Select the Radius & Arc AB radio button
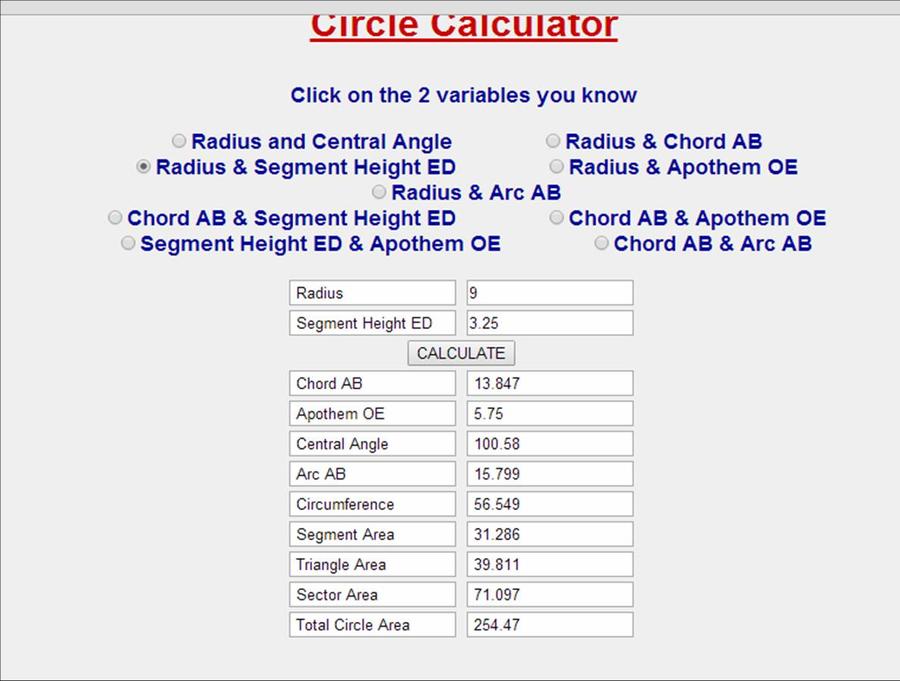This screenshot has height=681, width=900. click(379, 192)
